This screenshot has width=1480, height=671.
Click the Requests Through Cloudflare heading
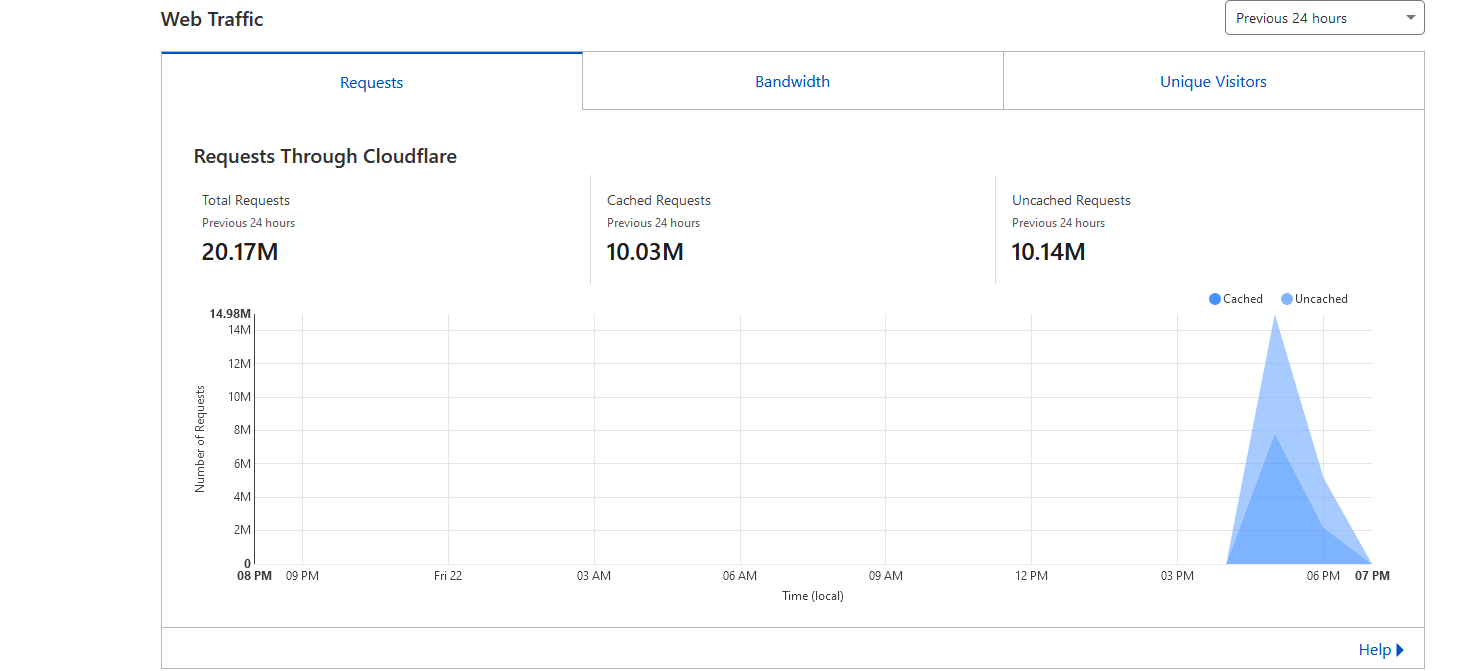click(x=325, y=157)
